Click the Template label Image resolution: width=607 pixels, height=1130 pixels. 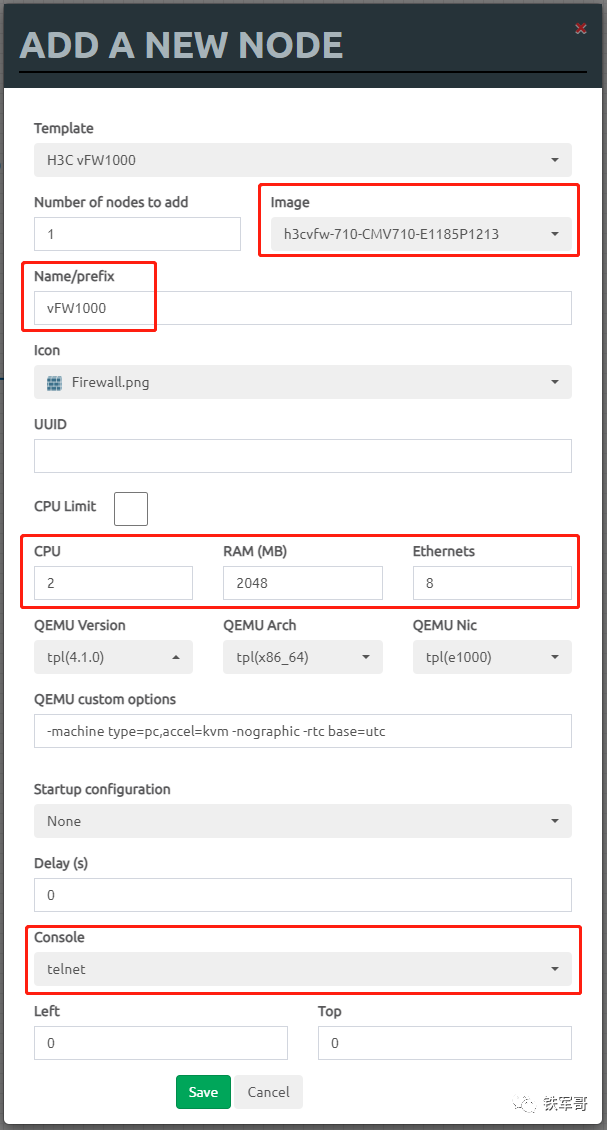63,128
